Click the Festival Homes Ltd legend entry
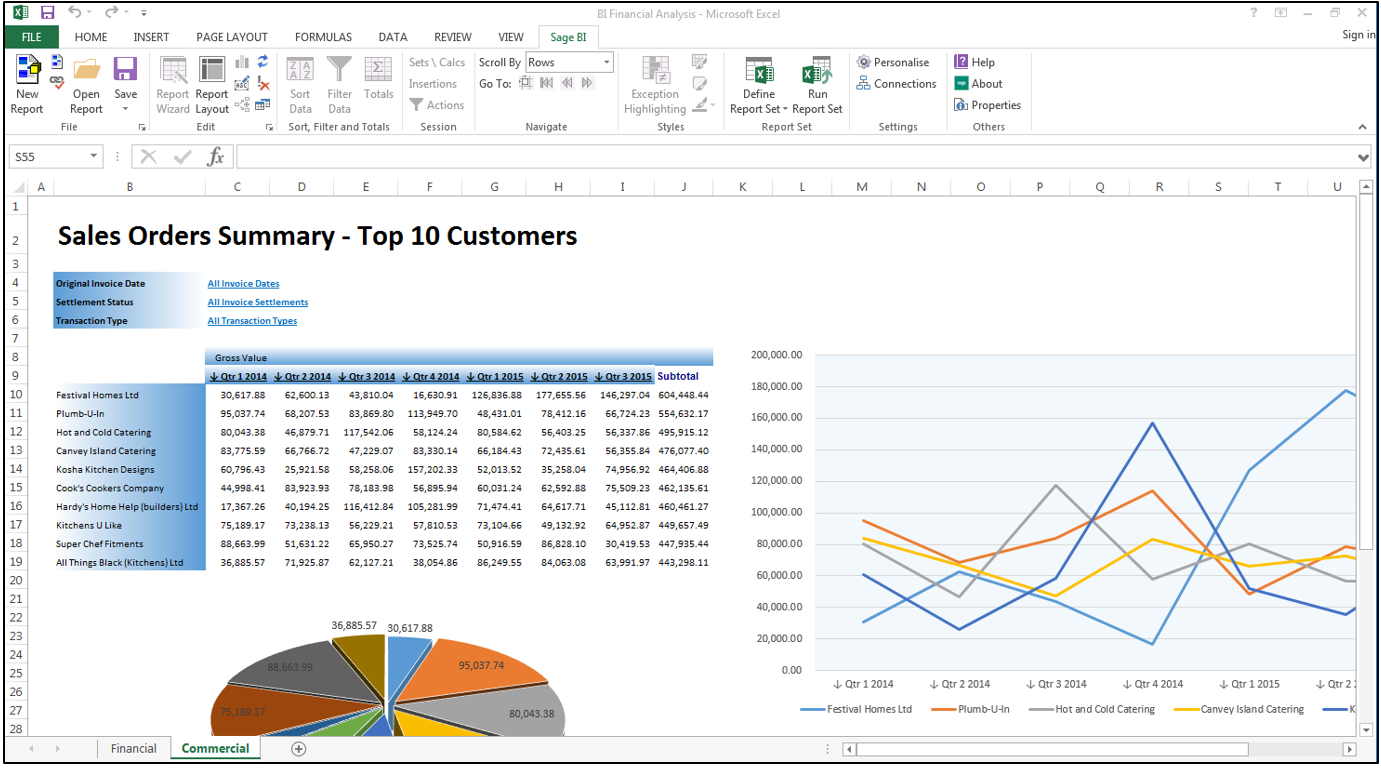 pyautogui.click(x=857, y=709)
